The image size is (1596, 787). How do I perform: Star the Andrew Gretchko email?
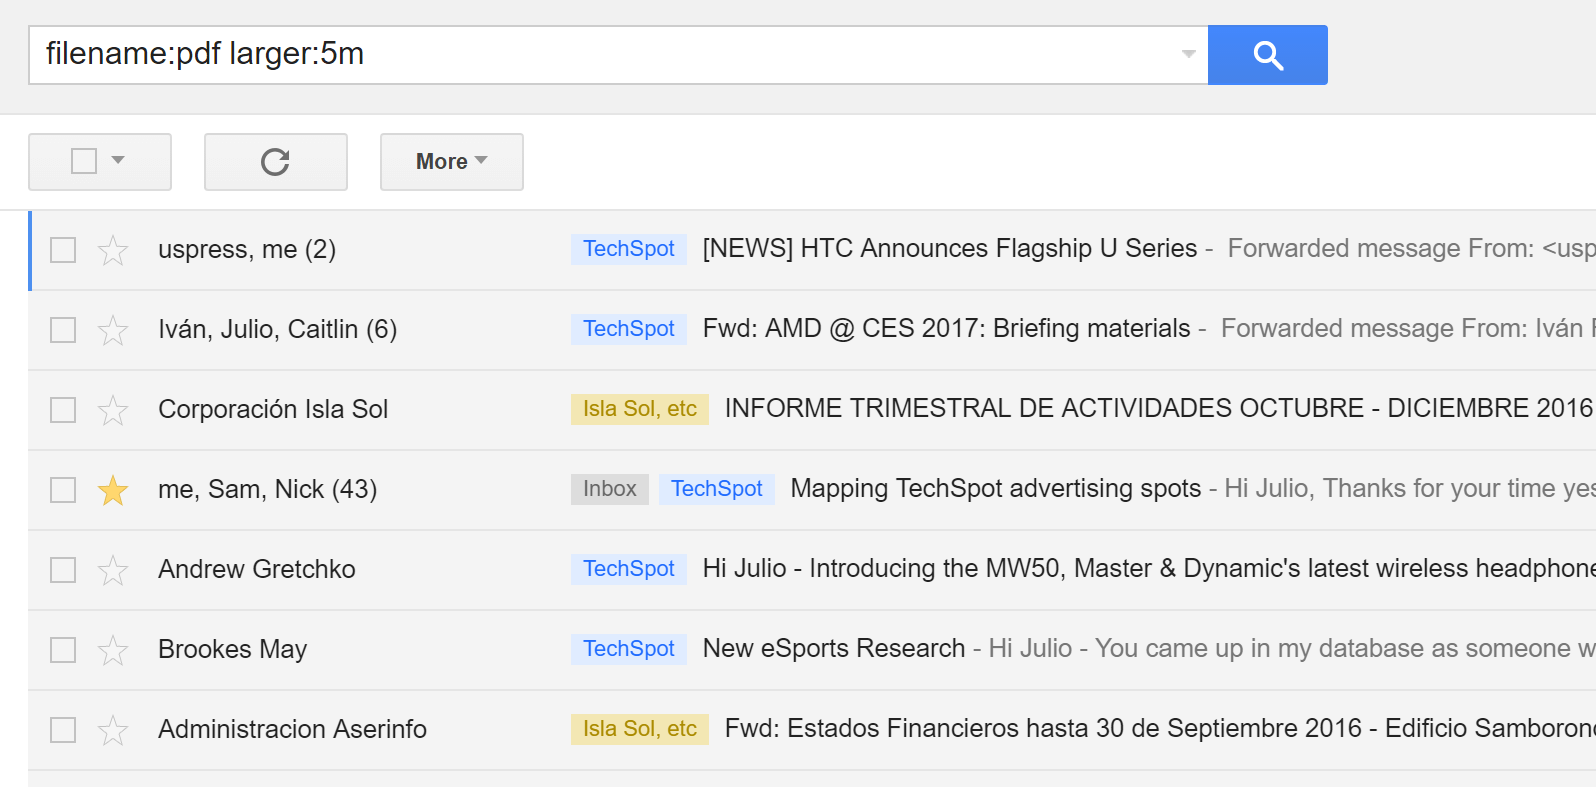pos(113,570)
